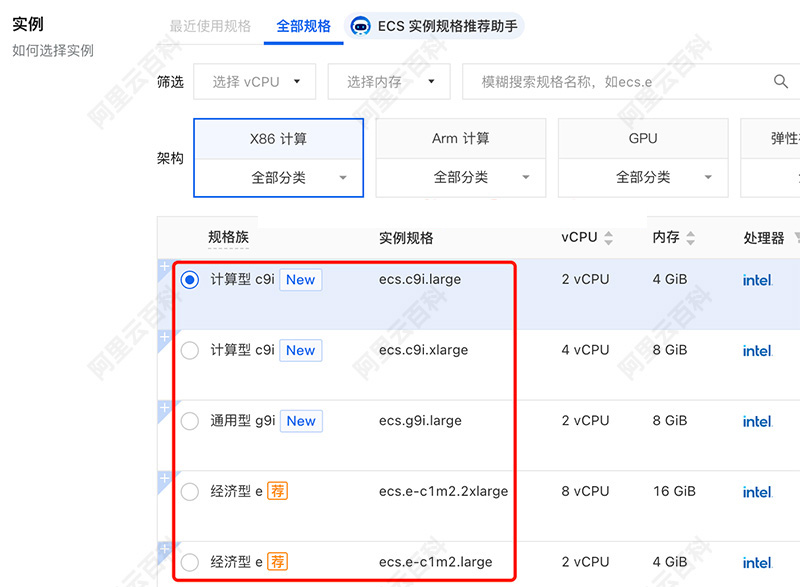This screenshot has width=800, height=587.
Task: Sort by 内存 column arrows
Action: tap(690, 238)
